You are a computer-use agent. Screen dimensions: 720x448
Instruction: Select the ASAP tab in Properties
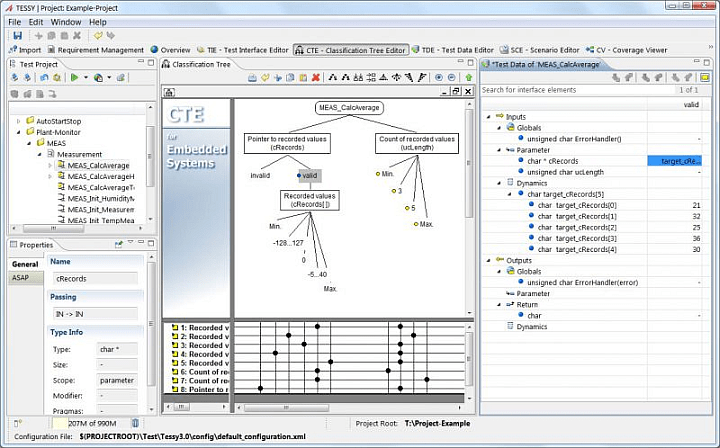point(21,279)
